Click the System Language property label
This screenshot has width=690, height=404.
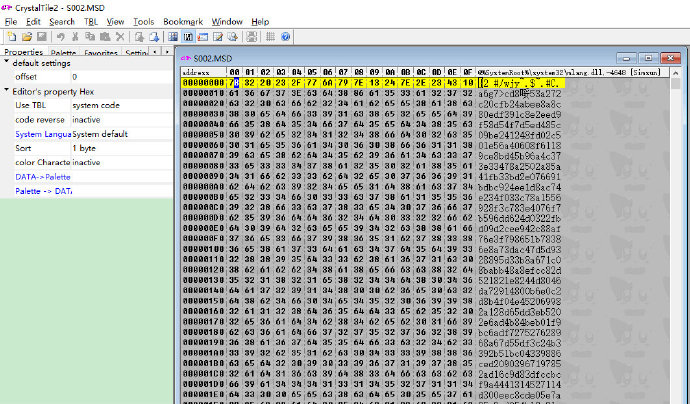click(43, 134)
